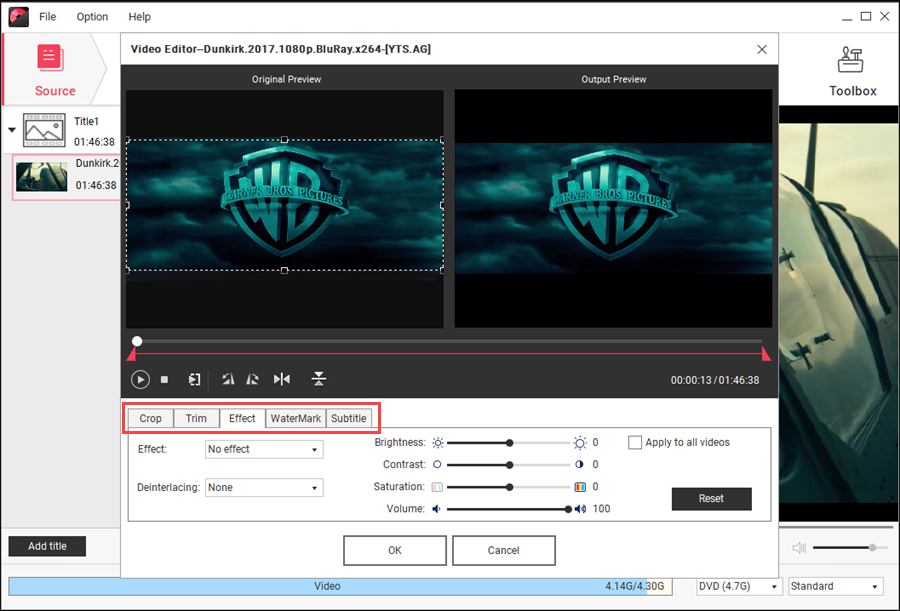
Task: Switch to the Trim tab
Action: [x=196, y=419]
